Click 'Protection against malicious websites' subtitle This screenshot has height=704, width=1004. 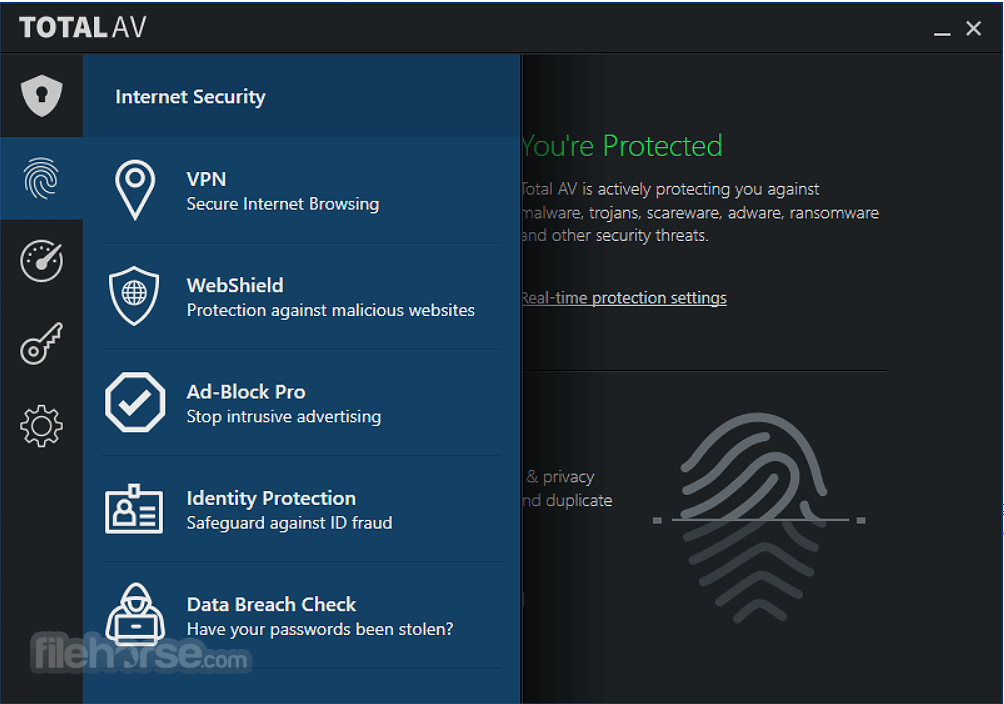tap(330, 310)
